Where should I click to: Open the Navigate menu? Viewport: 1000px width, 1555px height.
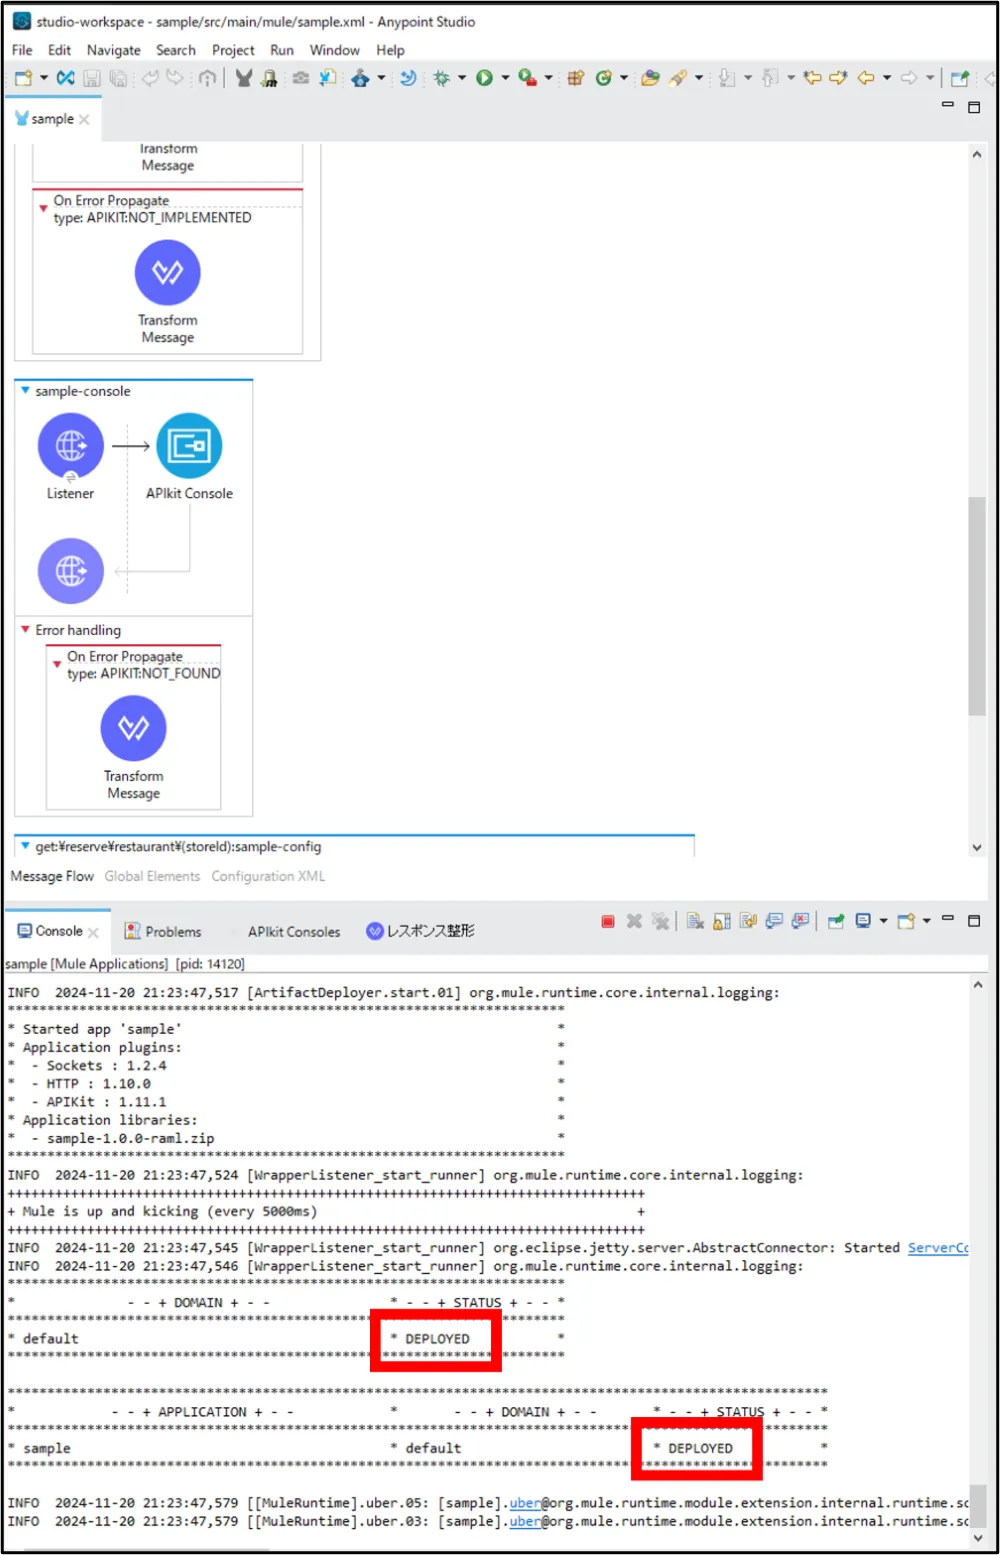113,50
